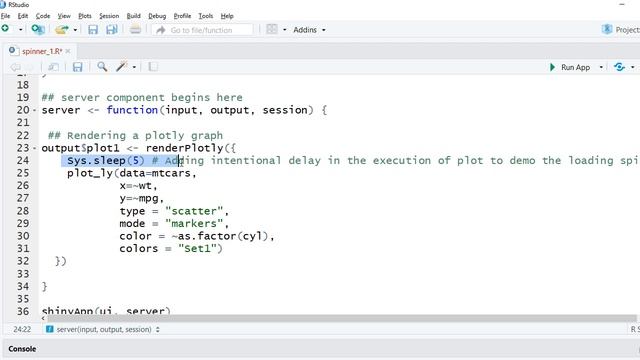Viewport: 640px width, 360px height.
Task: Click the 24:22 cursor position indicator
Action: pyautogui.click(x=22, y=329)
